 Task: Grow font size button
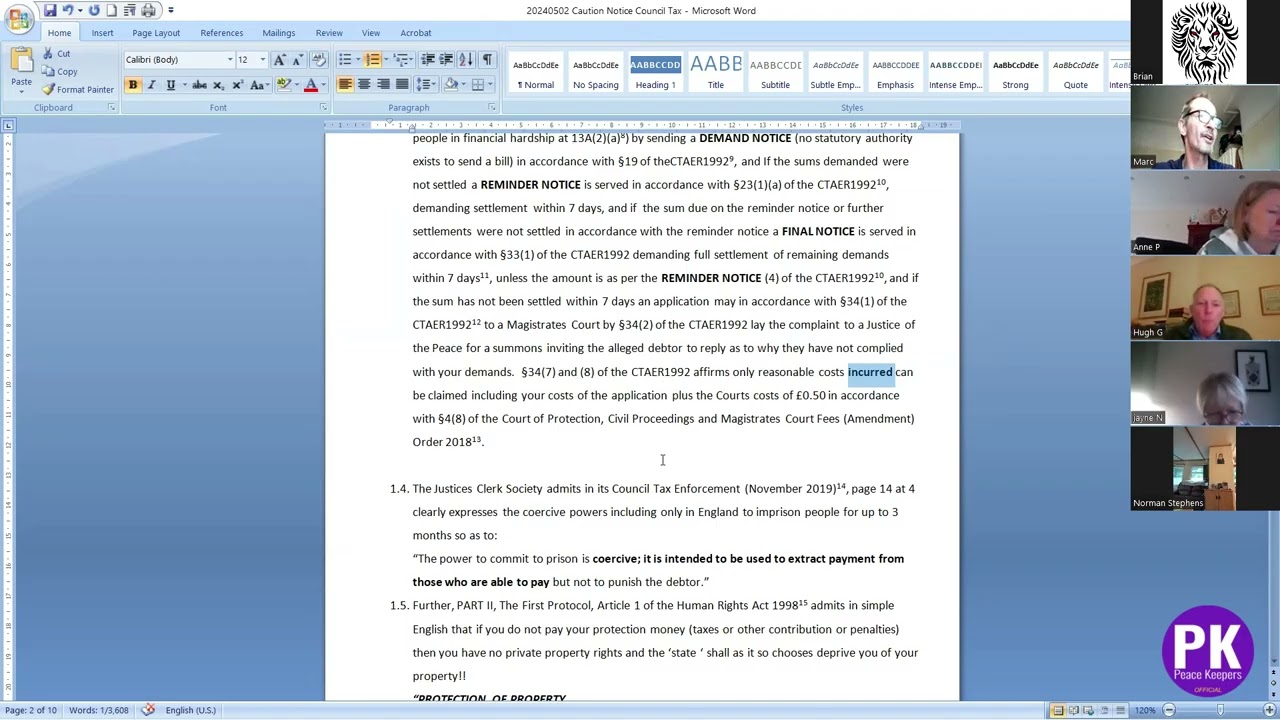(x=280, y=60)
